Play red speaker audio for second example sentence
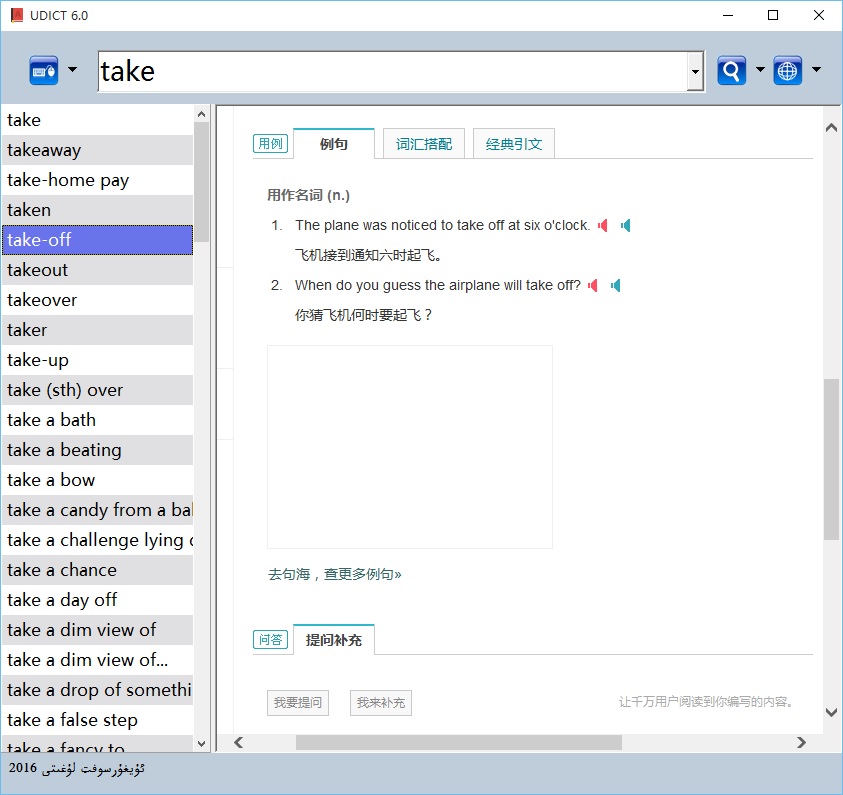Screen dimensions: 843x795 pos(593,286)
